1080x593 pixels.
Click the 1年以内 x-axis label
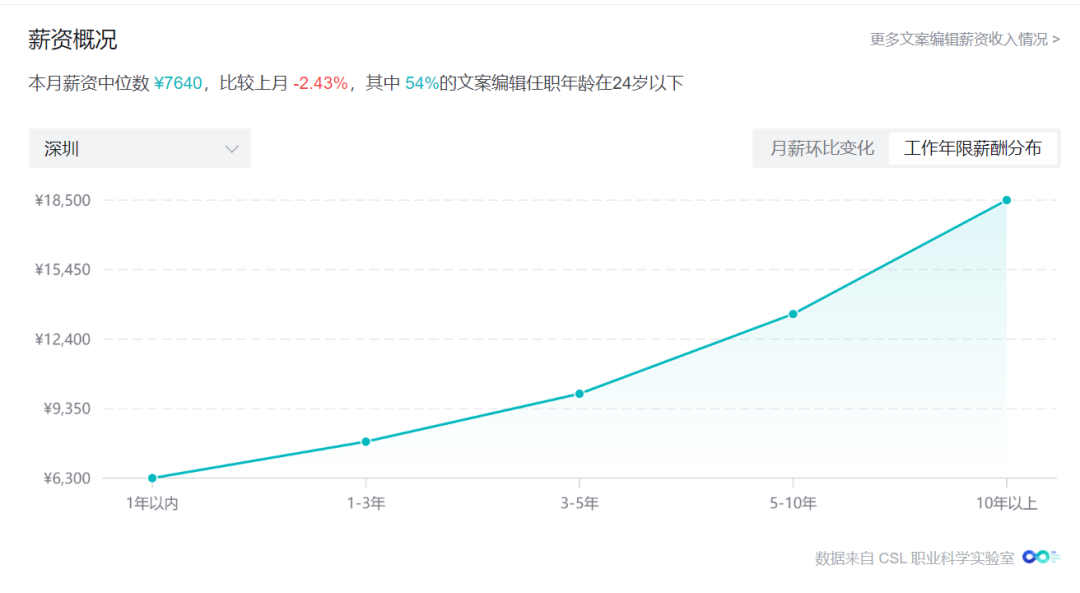[152, 504]
